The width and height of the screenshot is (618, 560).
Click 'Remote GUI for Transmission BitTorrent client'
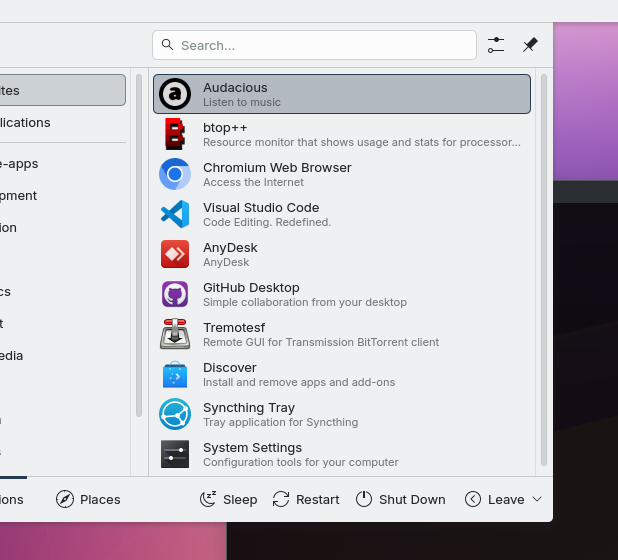pyautogui.click(x=321, y=342)
